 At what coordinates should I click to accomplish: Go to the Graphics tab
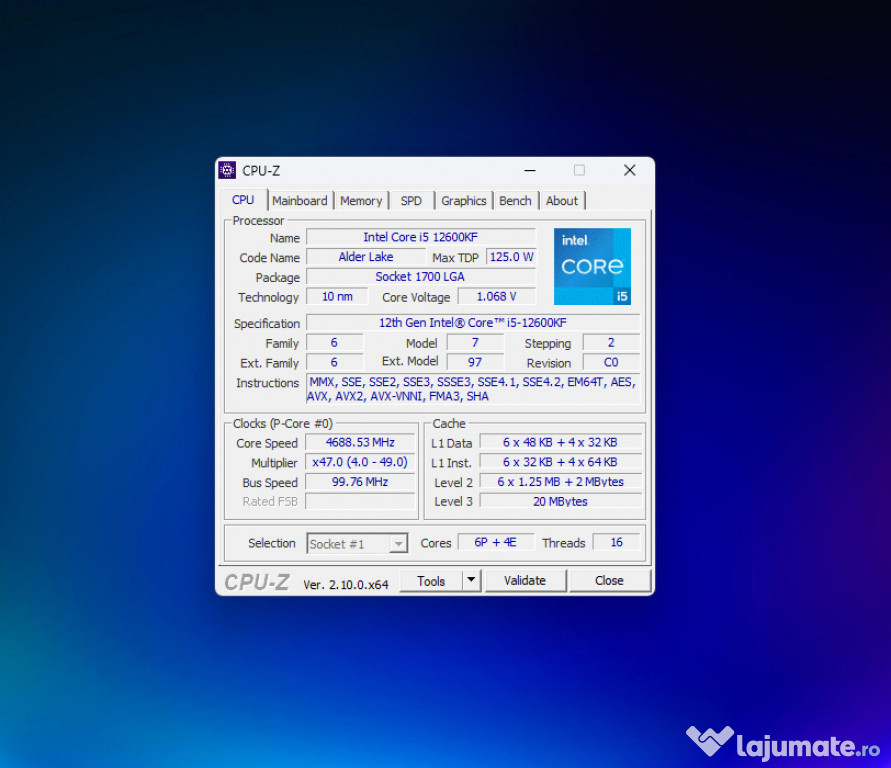tap(464, 201)
